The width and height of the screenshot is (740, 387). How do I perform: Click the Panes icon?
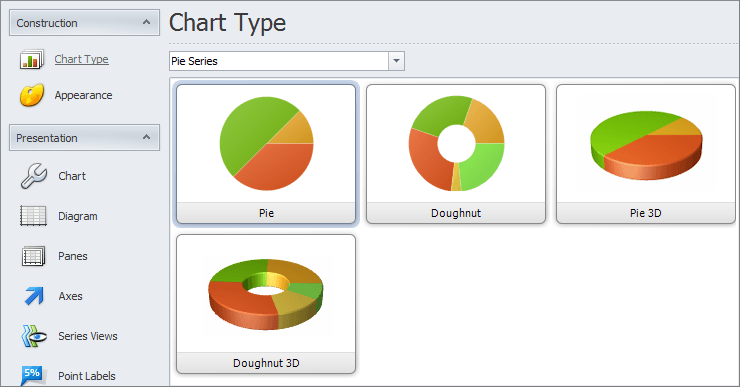click(34, 256)
